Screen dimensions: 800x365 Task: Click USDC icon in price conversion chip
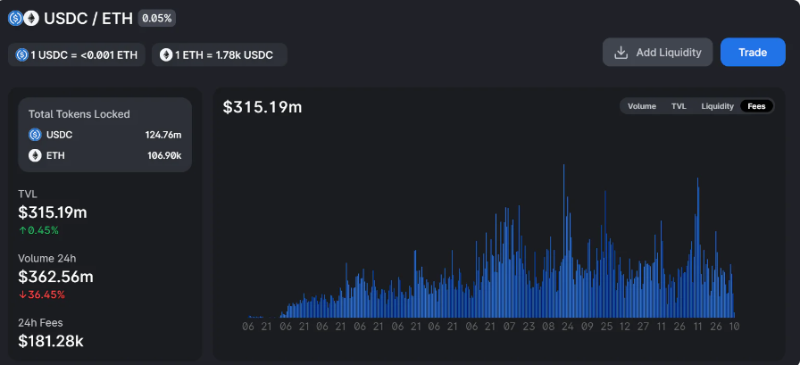(x=22, y=55)
